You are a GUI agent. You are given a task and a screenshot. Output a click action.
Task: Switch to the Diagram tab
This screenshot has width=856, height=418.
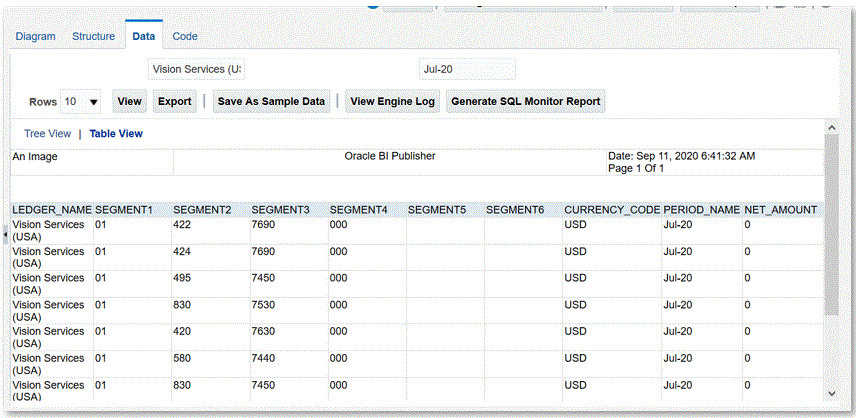[x=35, y=36]
